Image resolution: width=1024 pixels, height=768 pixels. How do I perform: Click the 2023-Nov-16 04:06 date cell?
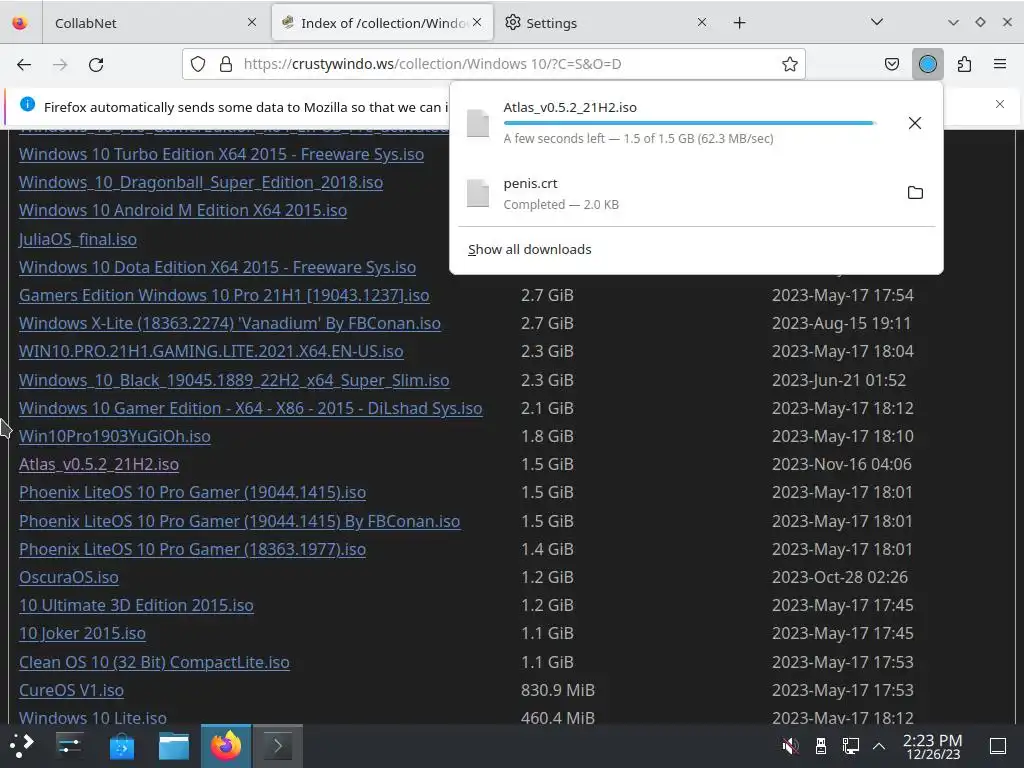(842, 464)
